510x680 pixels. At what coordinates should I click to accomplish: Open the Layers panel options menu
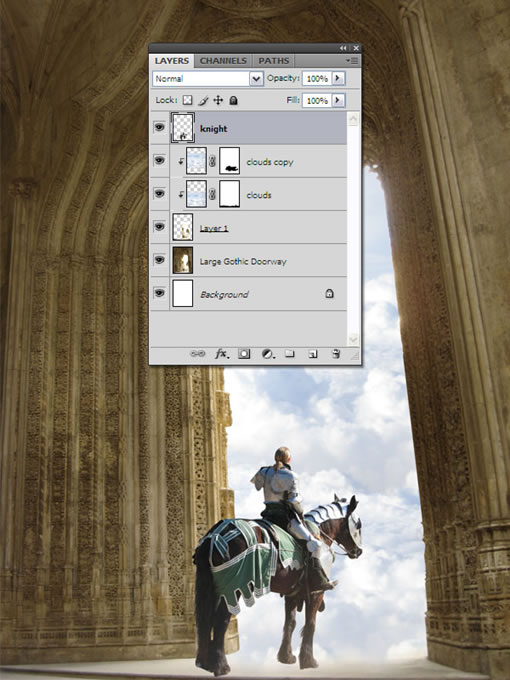(x=352, y=60)
